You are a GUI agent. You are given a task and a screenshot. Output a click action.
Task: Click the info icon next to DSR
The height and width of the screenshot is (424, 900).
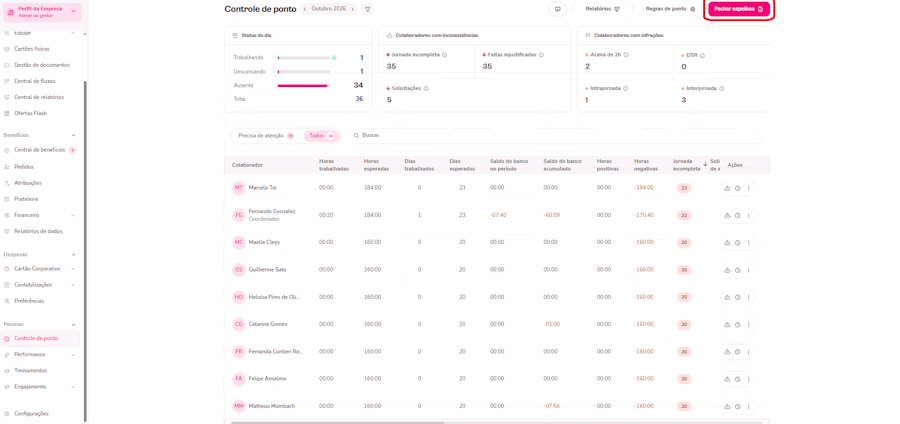click(702, 56)
